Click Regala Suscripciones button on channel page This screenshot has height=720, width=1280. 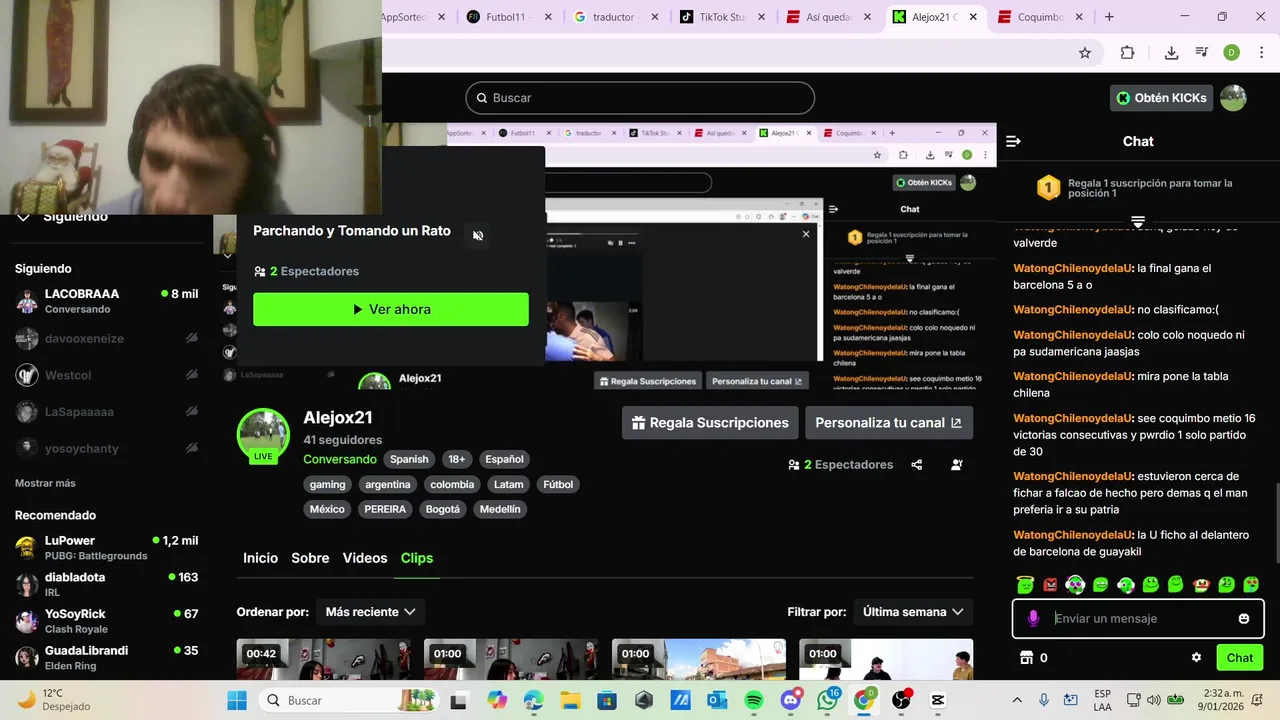[710, 423]
